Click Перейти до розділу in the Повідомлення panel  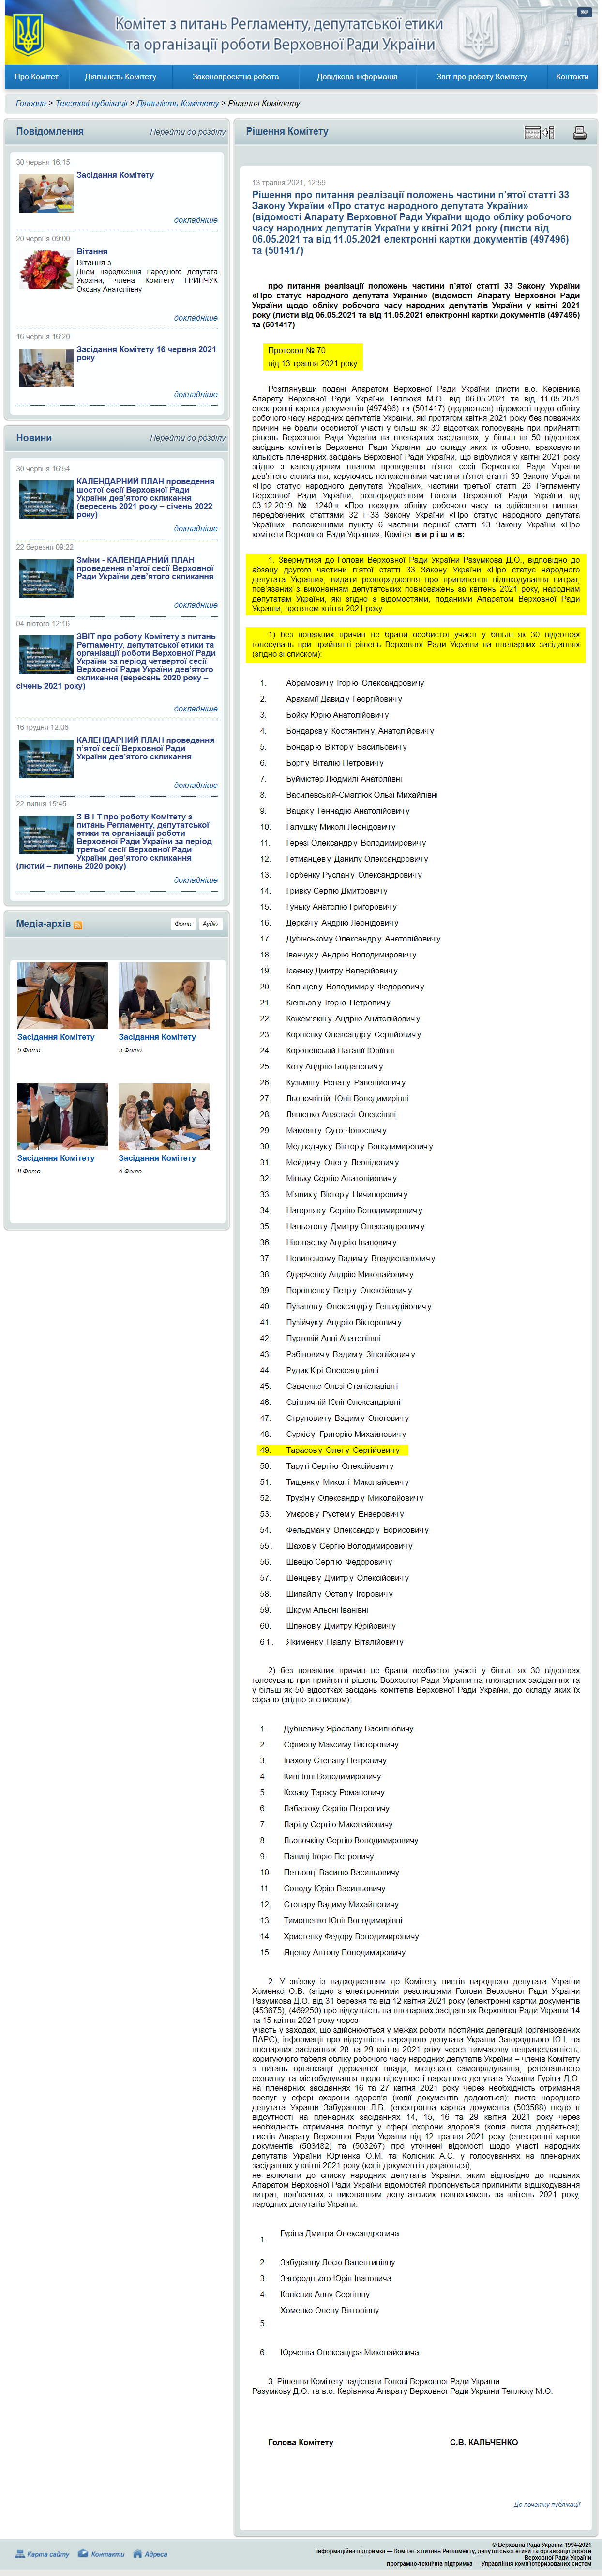click(187, 132)
